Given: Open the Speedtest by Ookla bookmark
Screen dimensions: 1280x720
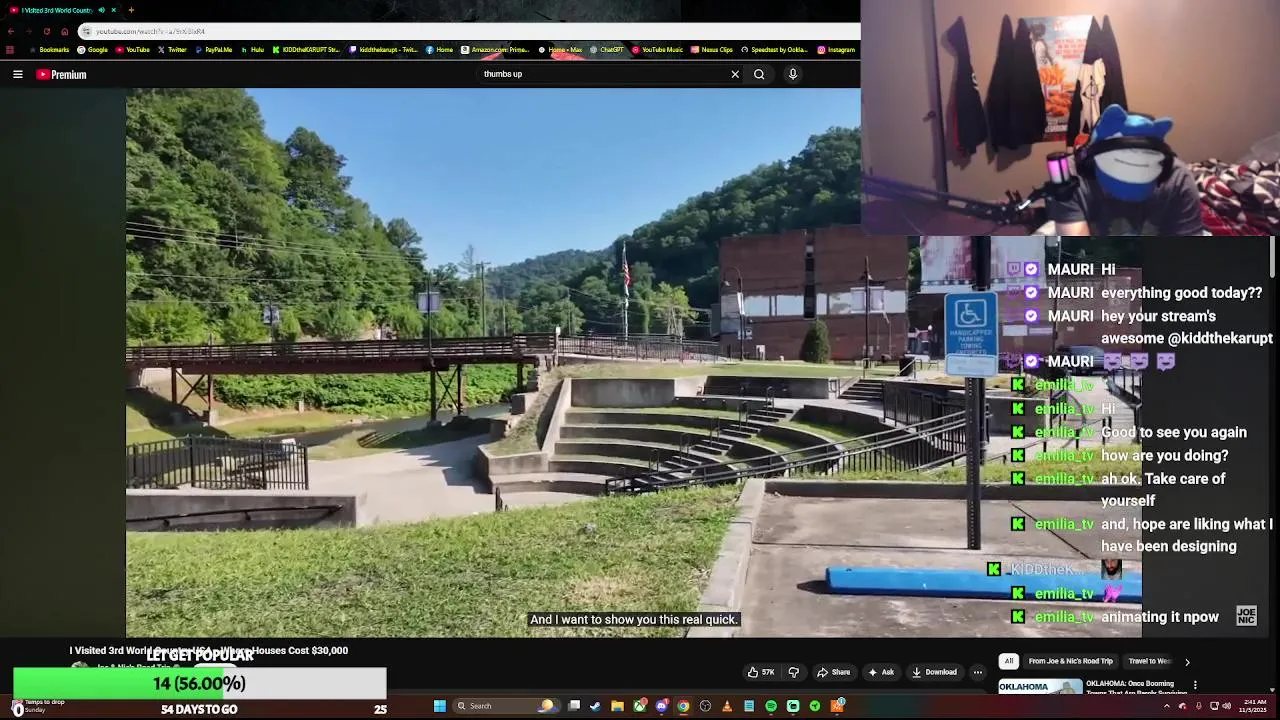Looking at the screenshot, I should click(x=774, y=49).
